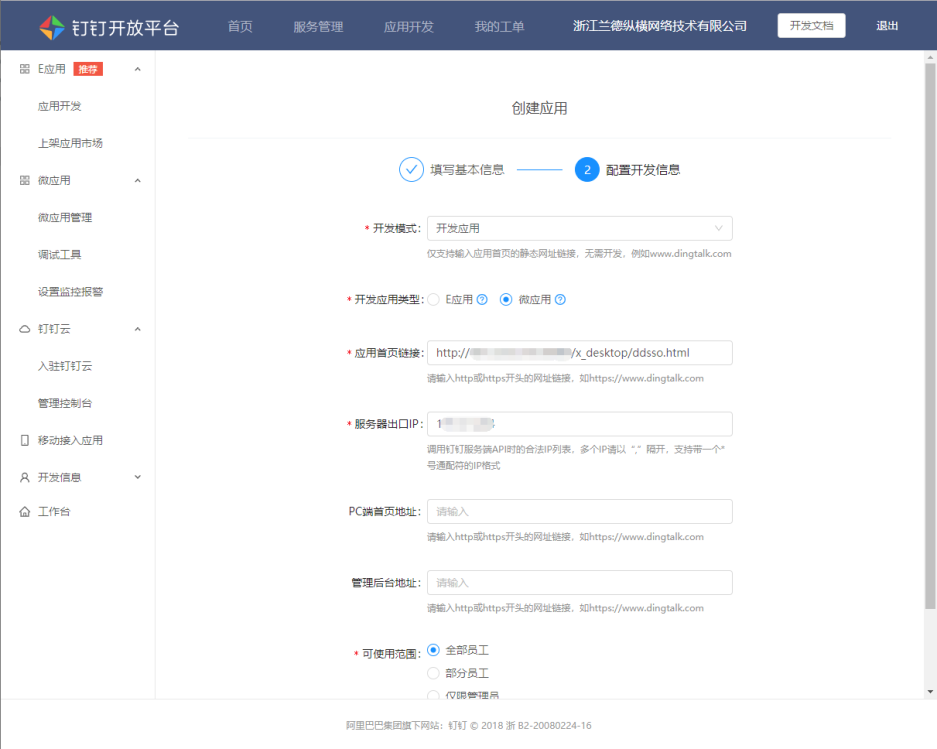
Task: Click the 移动接入应用 phone icon
Action: click(x=25, y=440)
